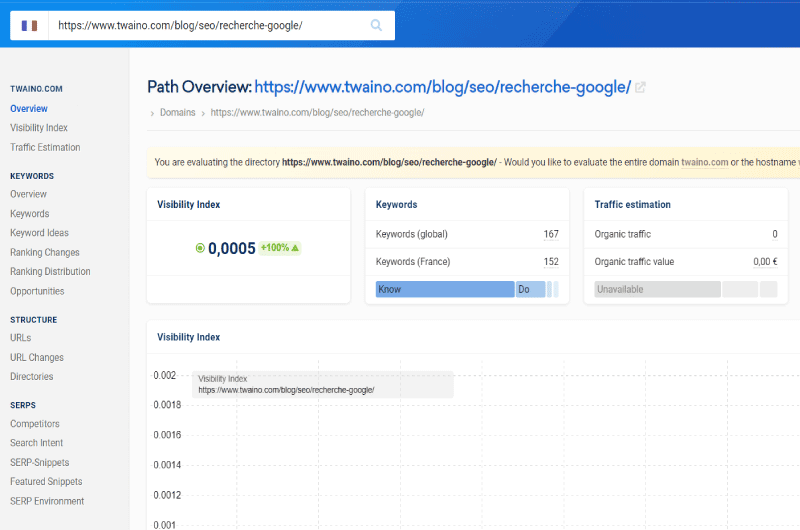This screenshot has height=530, width=800.
Task: Click the Visibility Index value 0,0005
Action: pyautogui.click(x=232, y=248)
